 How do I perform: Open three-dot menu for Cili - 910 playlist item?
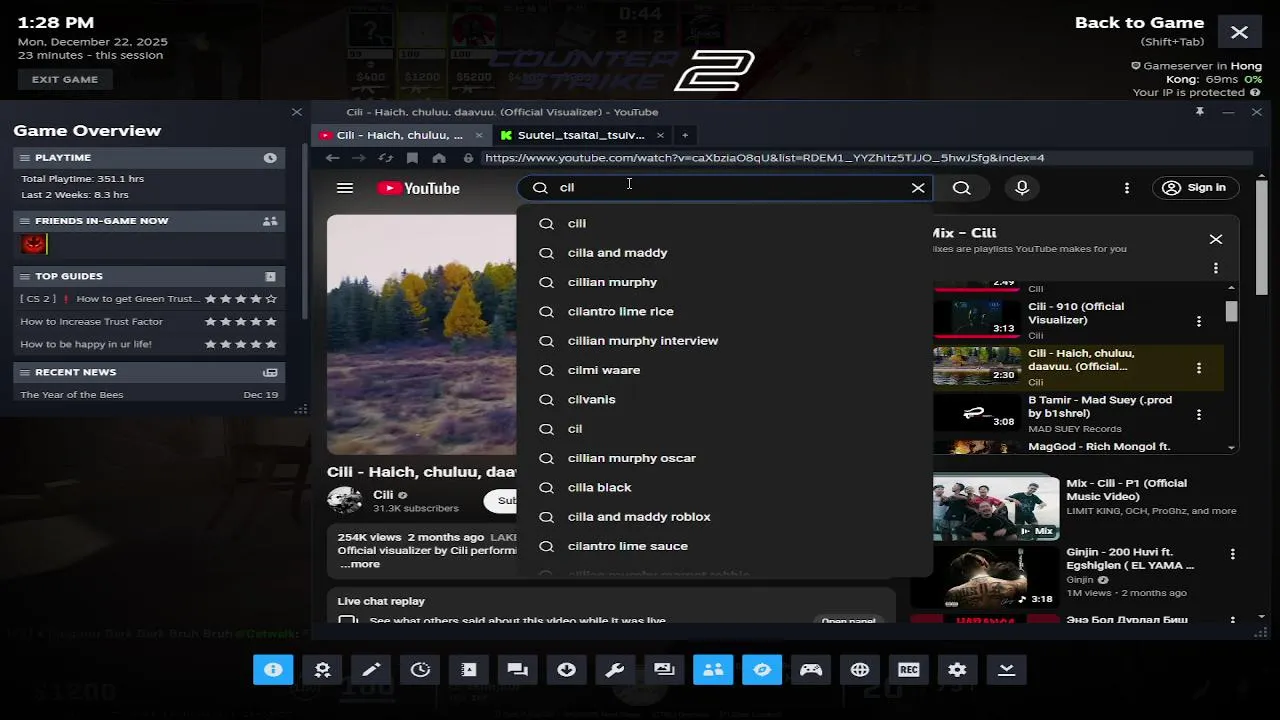tap(1198, 321)
